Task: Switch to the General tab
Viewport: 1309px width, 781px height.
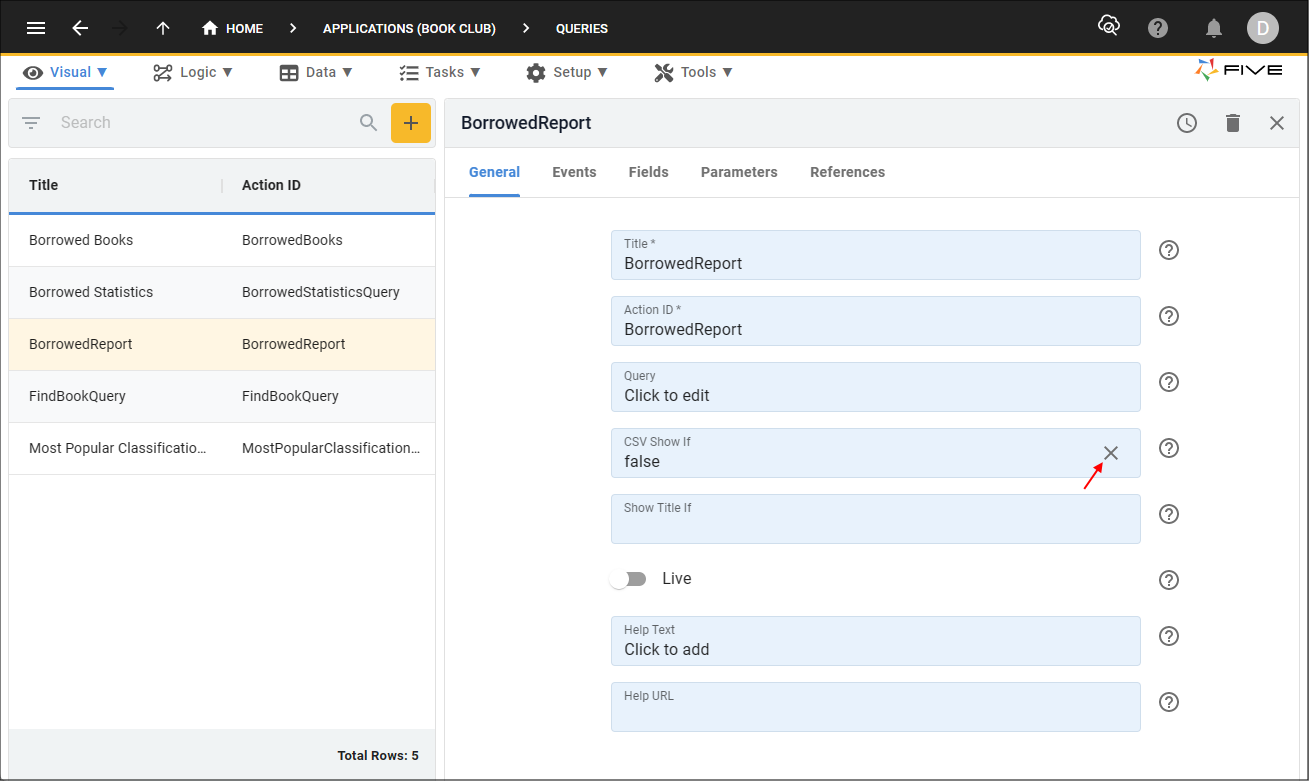Action: point(494,172)
